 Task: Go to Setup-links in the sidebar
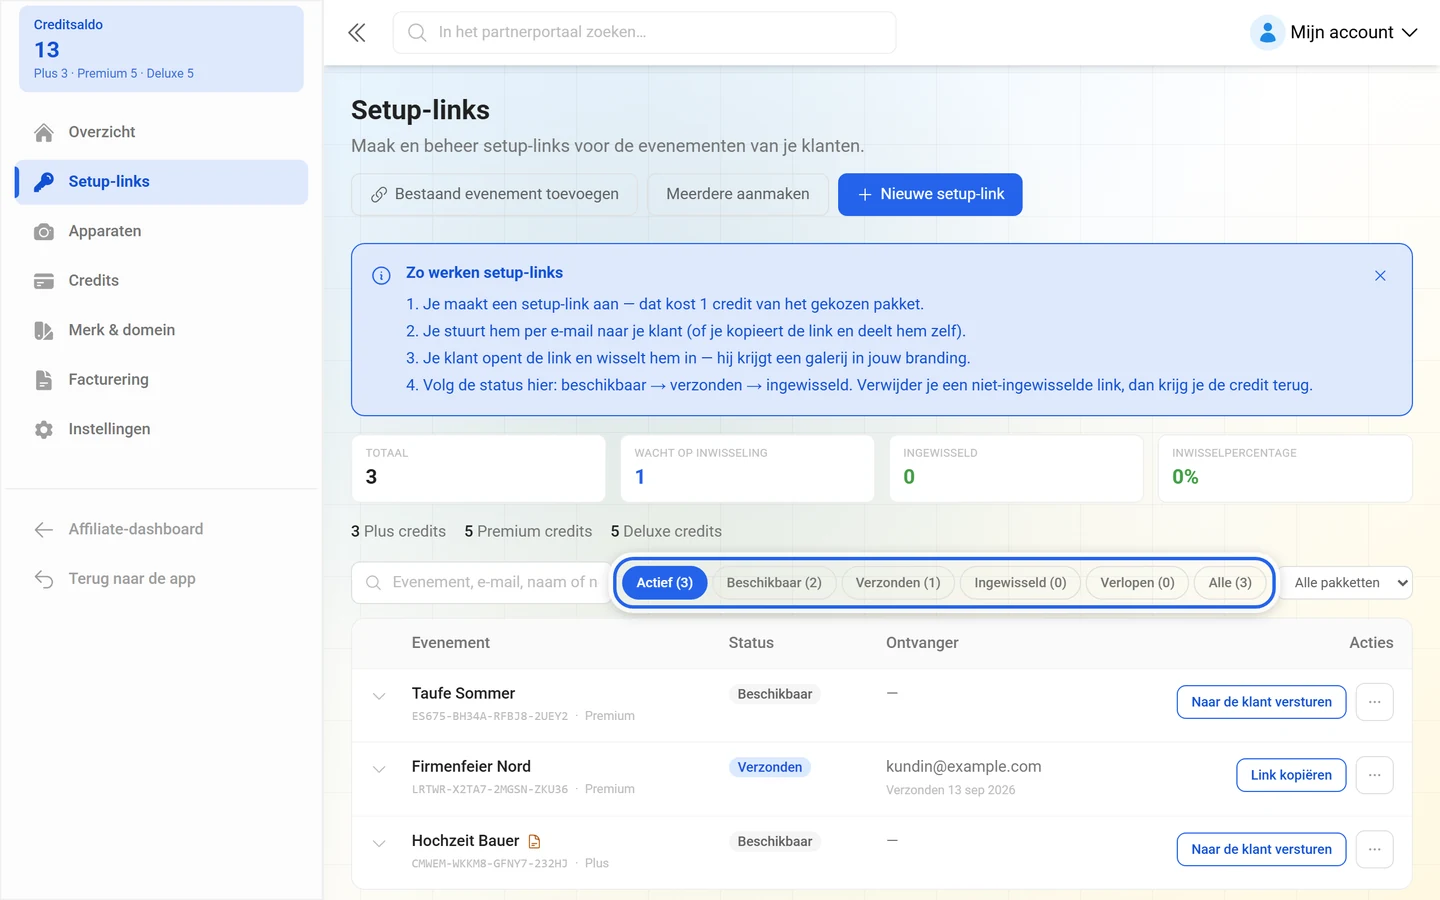(x=162, y=182)
